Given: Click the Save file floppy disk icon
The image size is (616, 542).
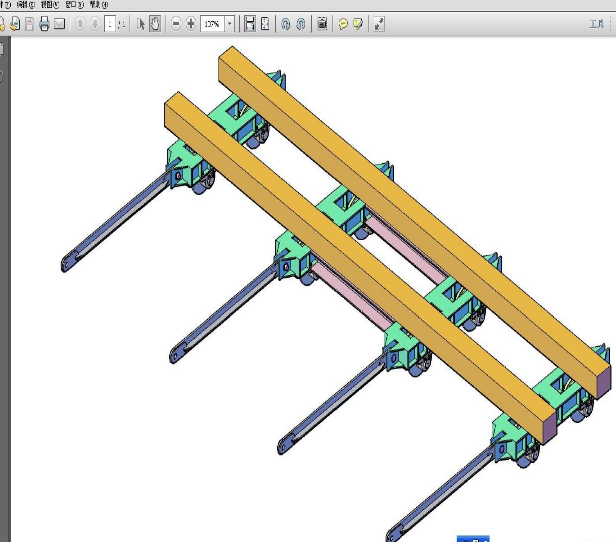Looking at the screenshot, I should [x=29, y=24].
